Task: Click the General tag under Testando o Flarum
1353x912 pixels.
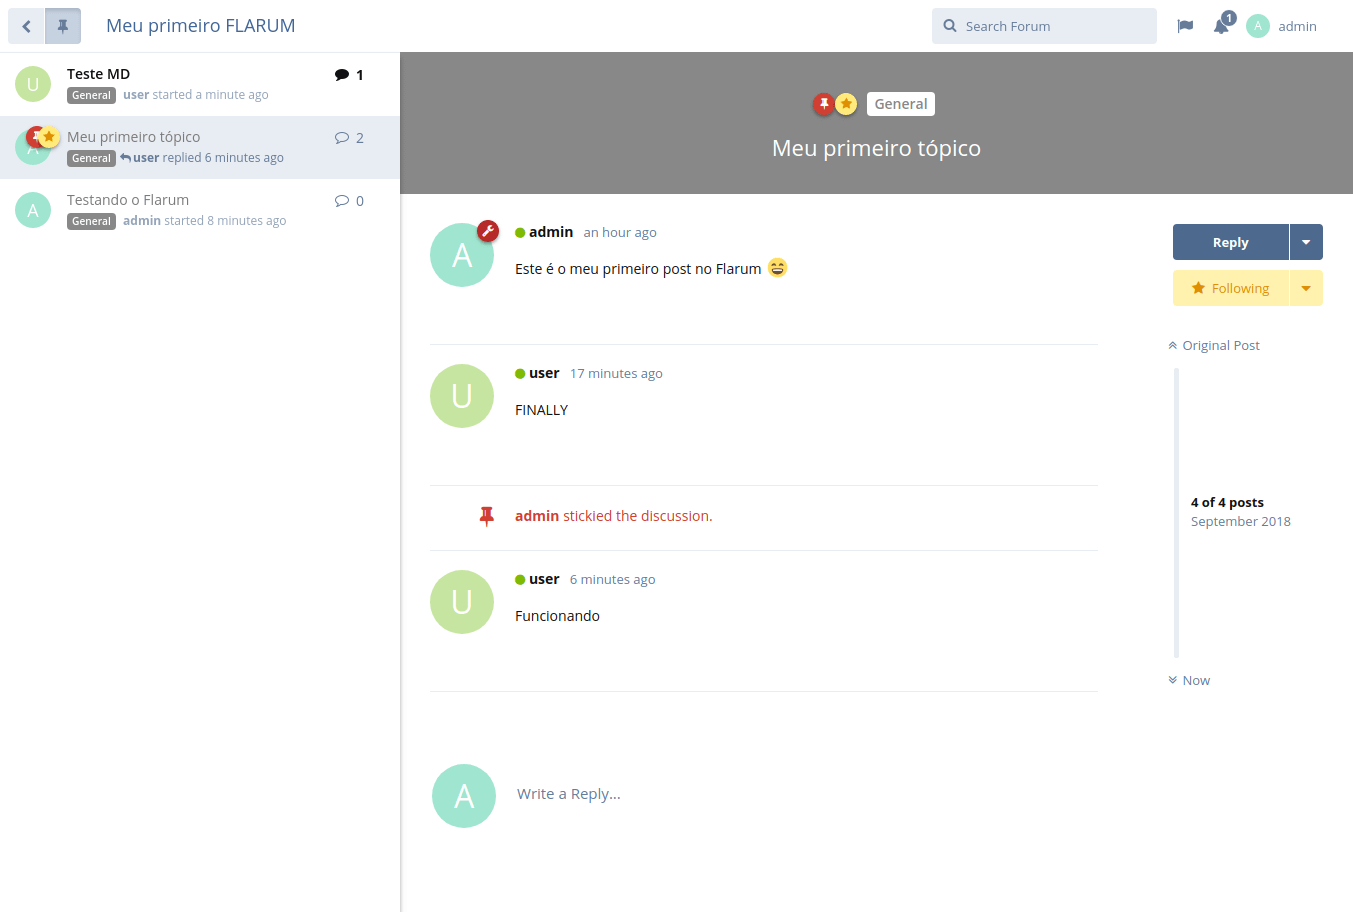Action: point(91,221)
